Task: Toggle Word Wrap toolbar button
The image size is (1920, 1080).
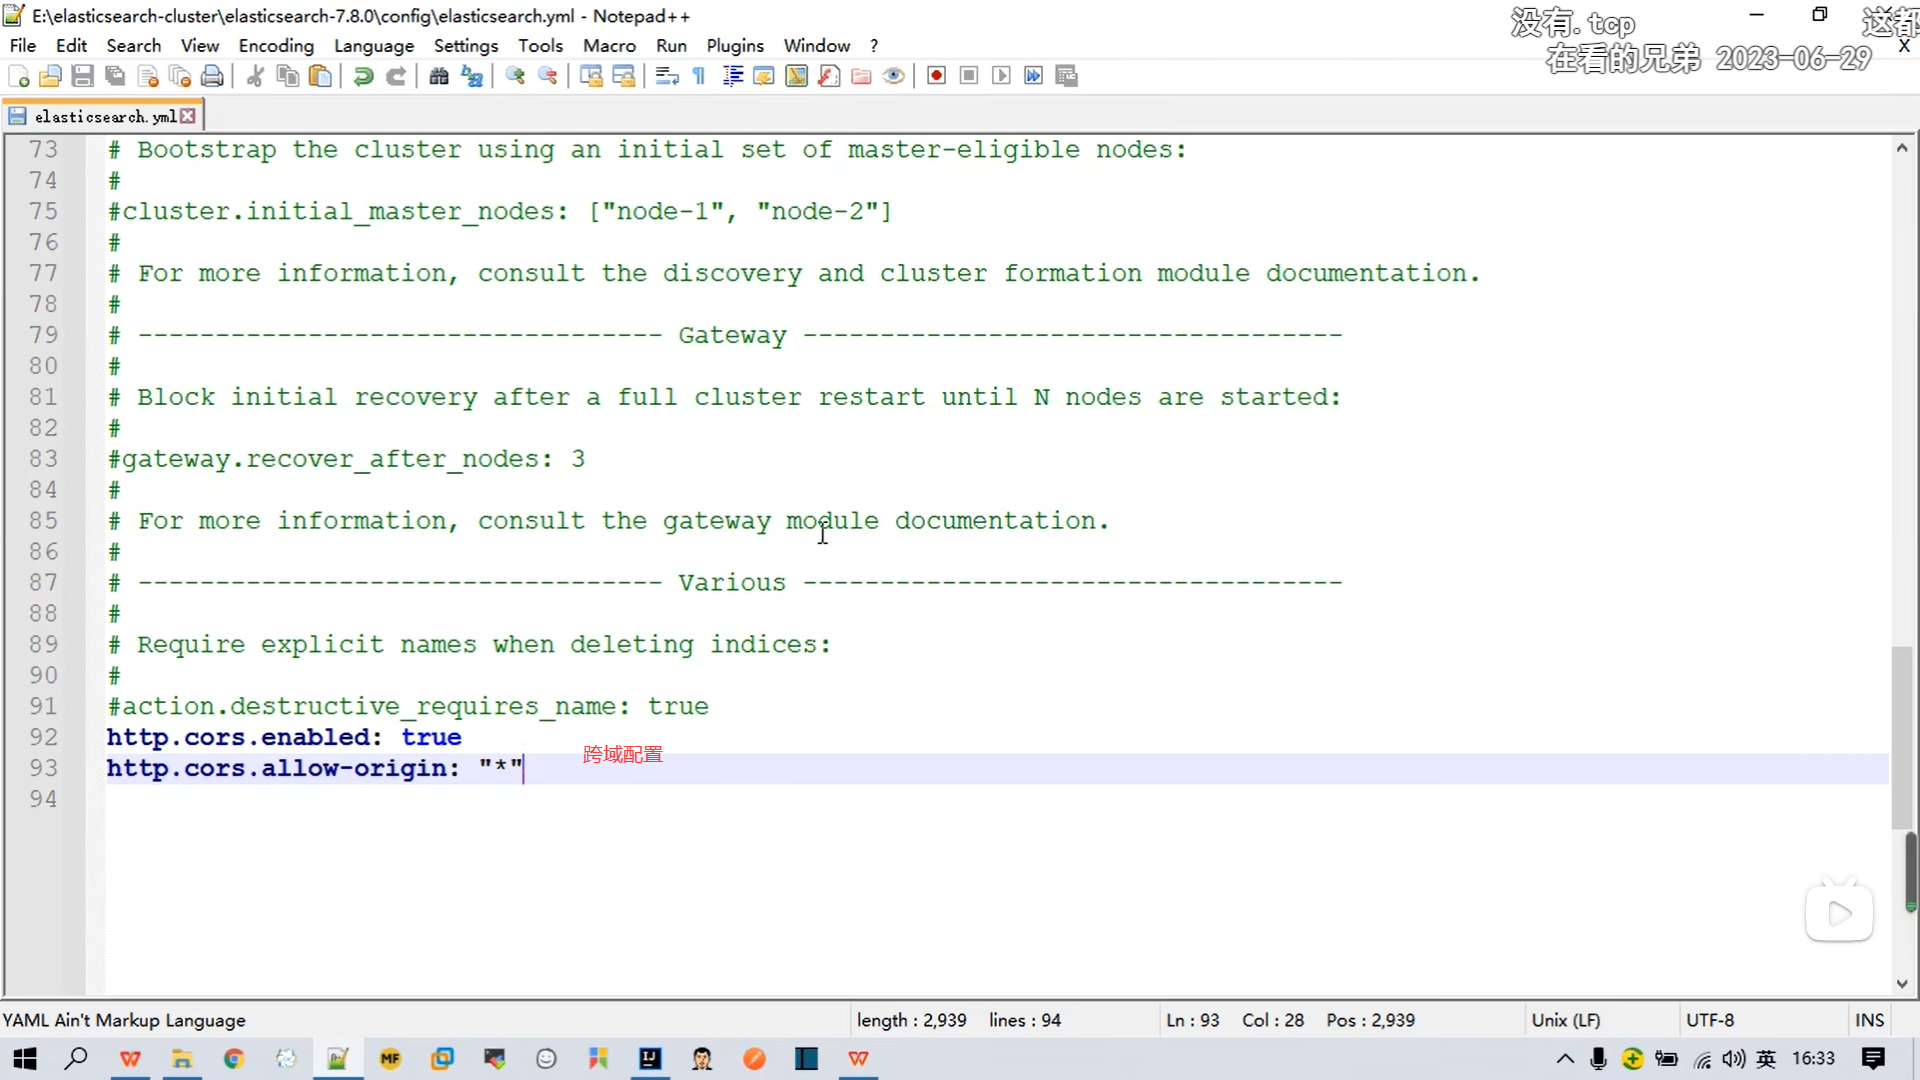Action: pyautogui.click(x=667, y=76)
